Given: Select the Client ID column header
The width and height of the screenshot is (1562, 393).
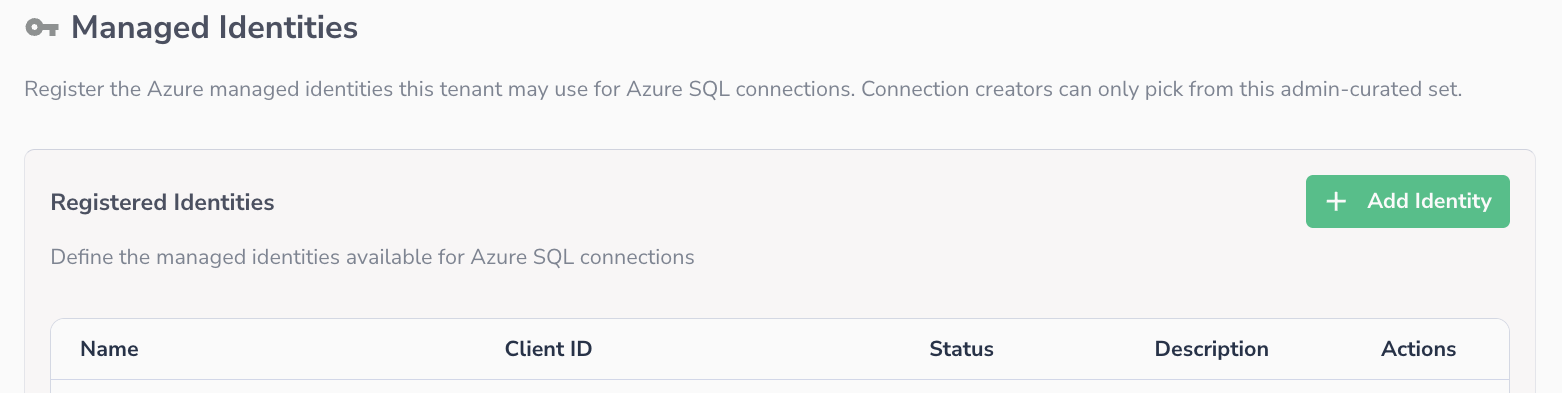Looking at the screenshot, I should tap(548, 349).
